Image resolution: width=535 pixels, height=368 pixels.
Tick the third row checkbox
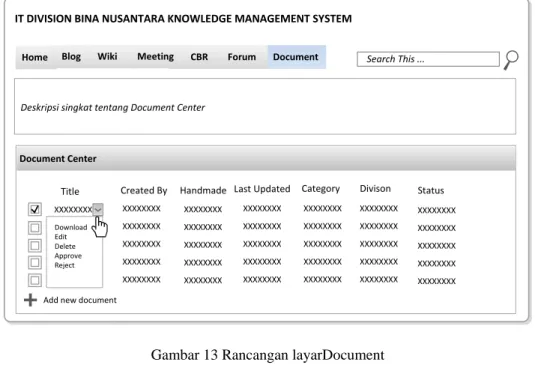point(35,245)
